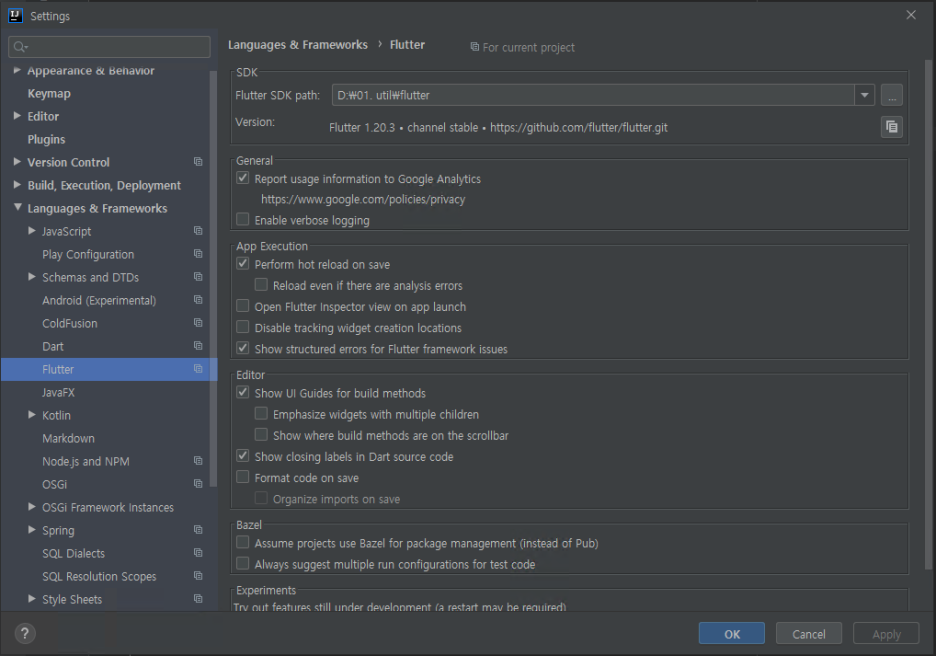Click project-level icon in the Flutter row
This screenshot has width=936, height=656.
click(x=198, y=369)
